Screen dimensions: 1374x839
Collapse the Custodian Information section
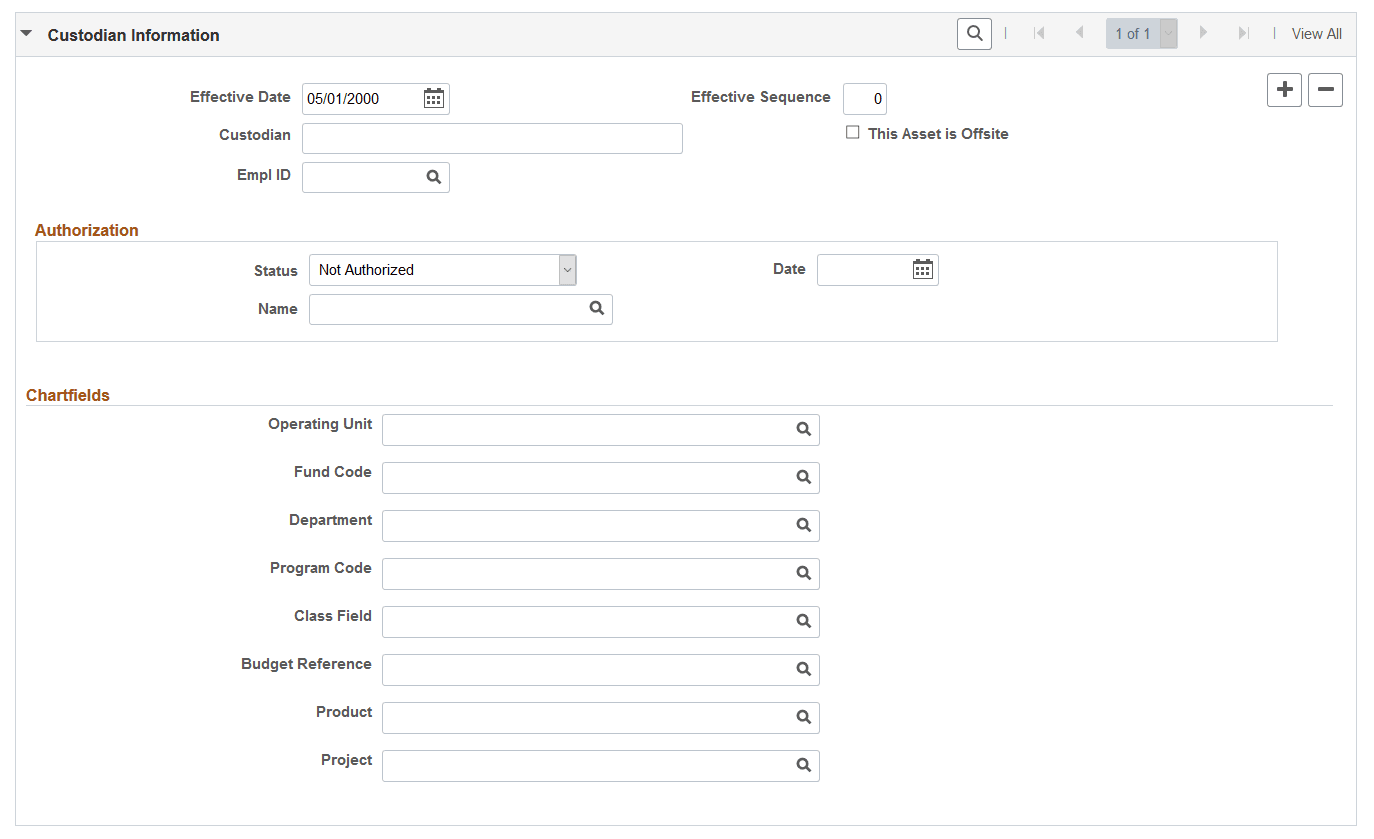click(25, 32)
